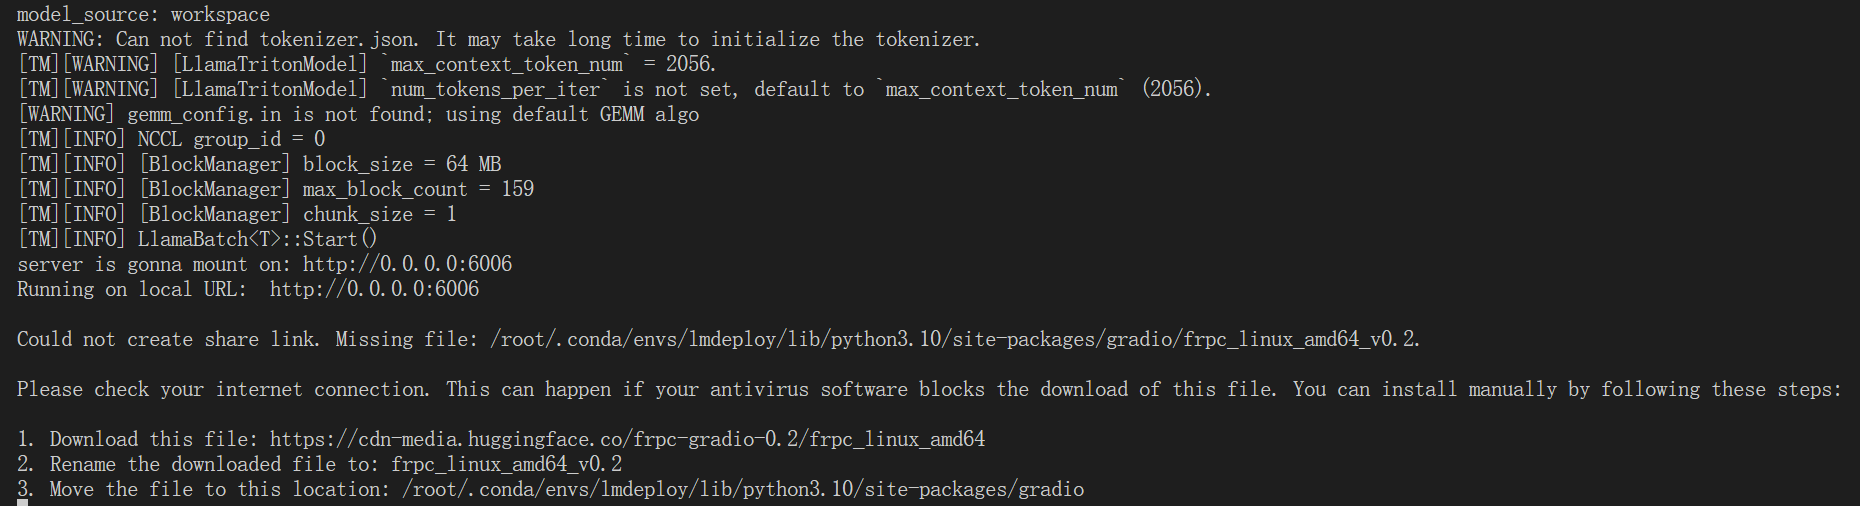Viewport: 1860px width, 506px height.
Task: Click the NCCL group_id = 0 line
Action: (x=171, y=139)
